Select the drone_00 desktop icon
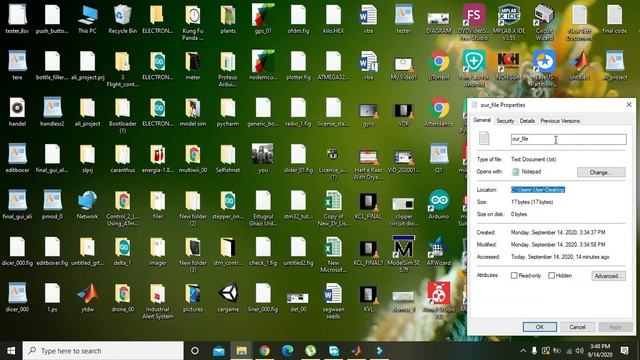 [x=122, y=298]
